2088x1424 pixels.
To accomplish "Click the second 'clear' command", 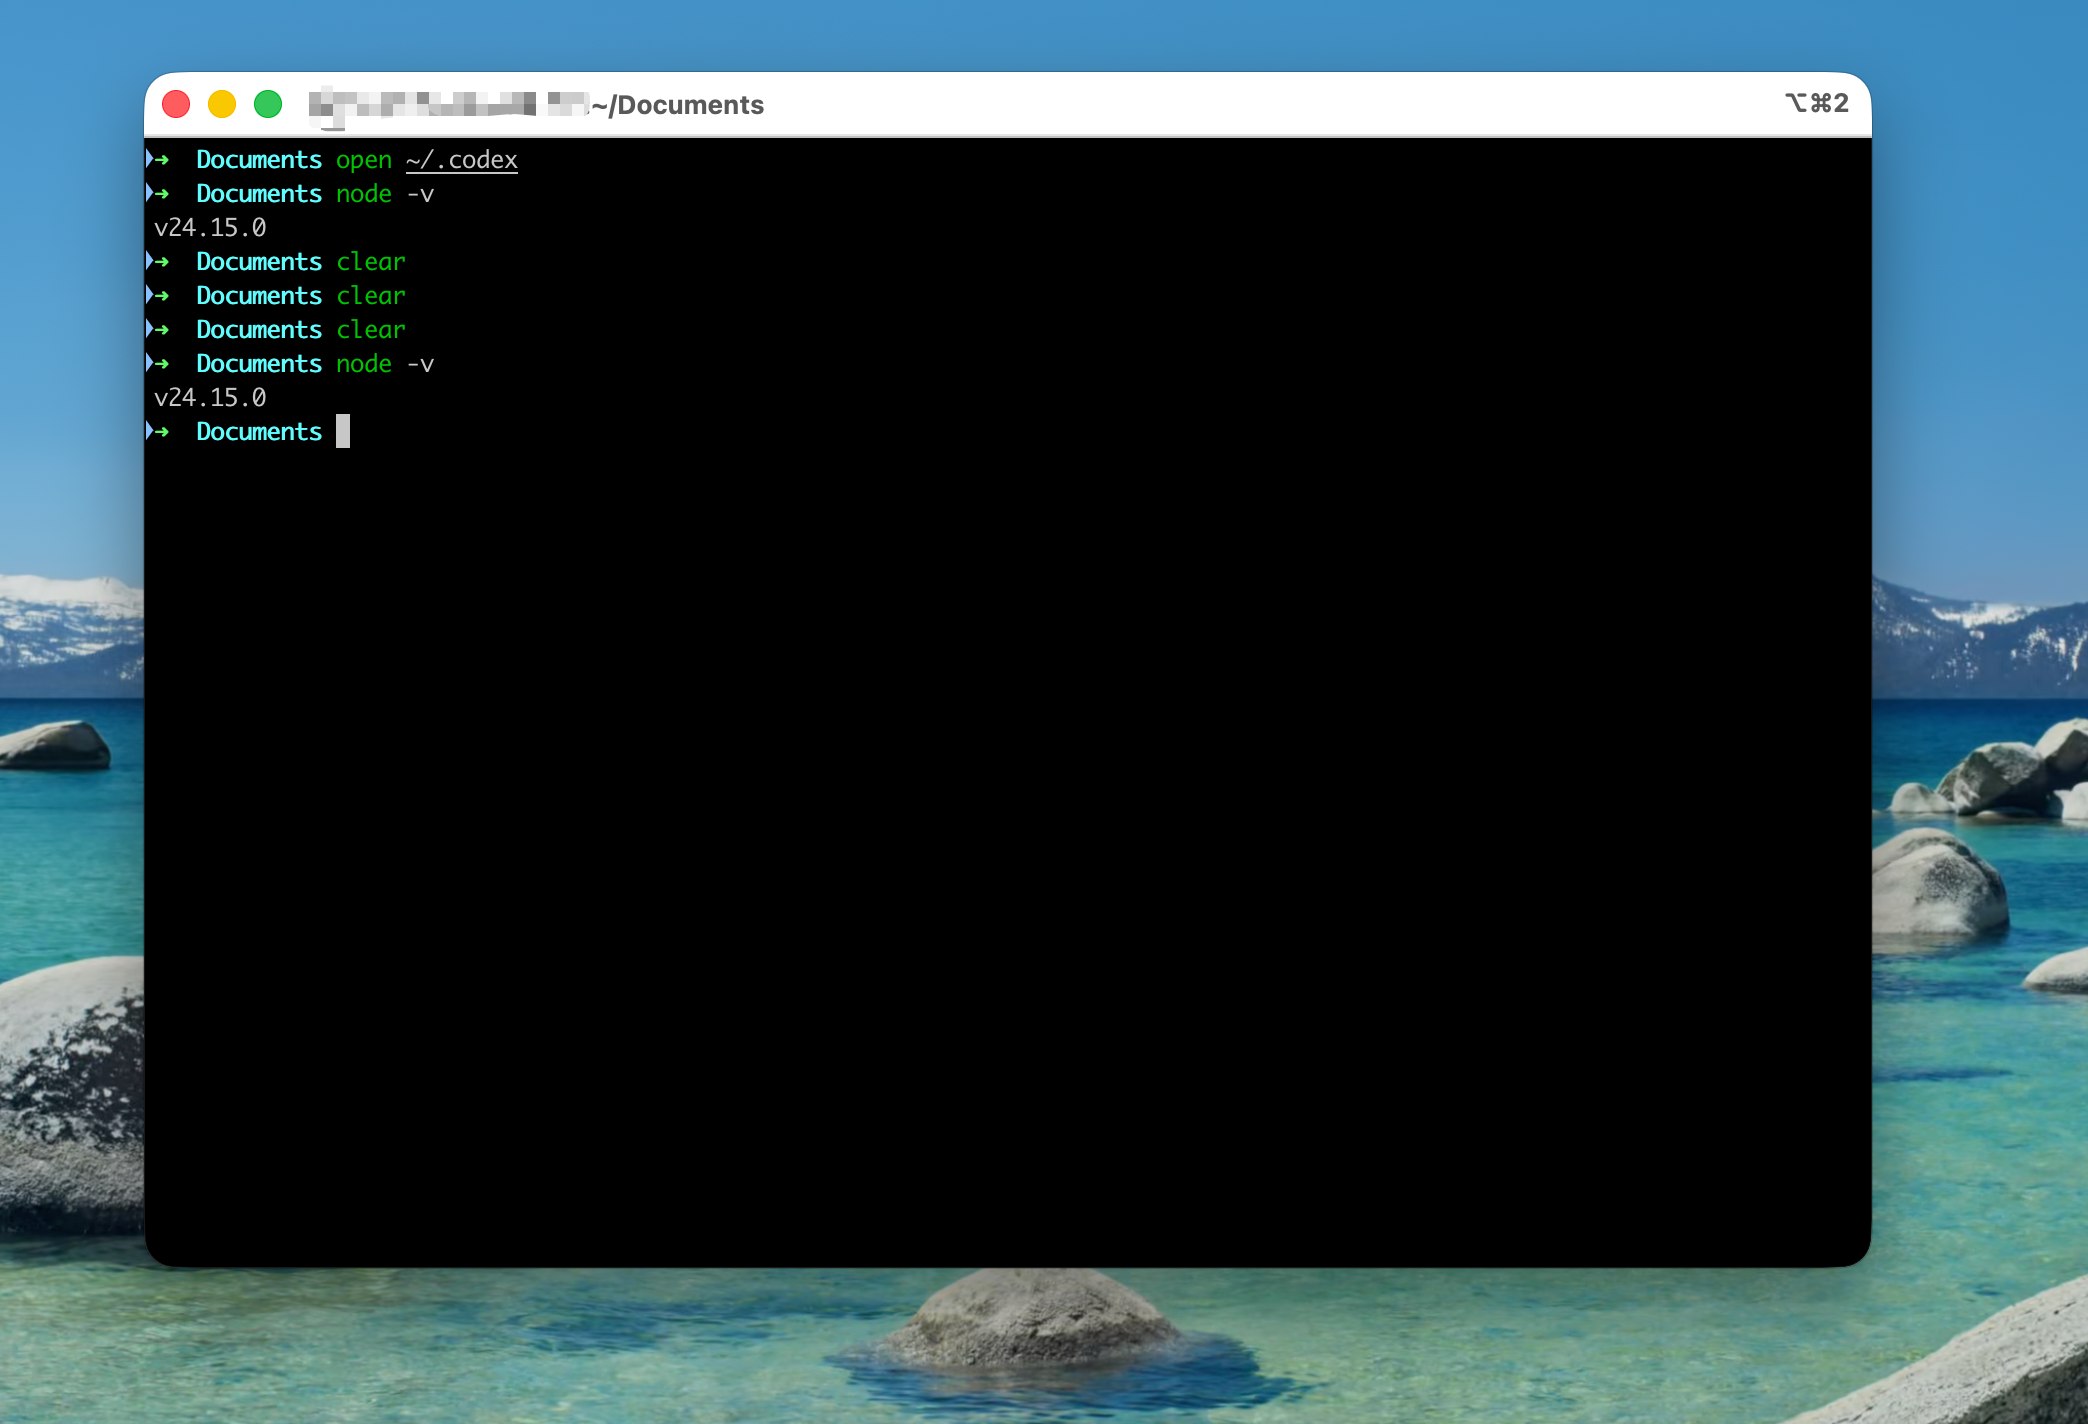I will click(x=371, y=296).
